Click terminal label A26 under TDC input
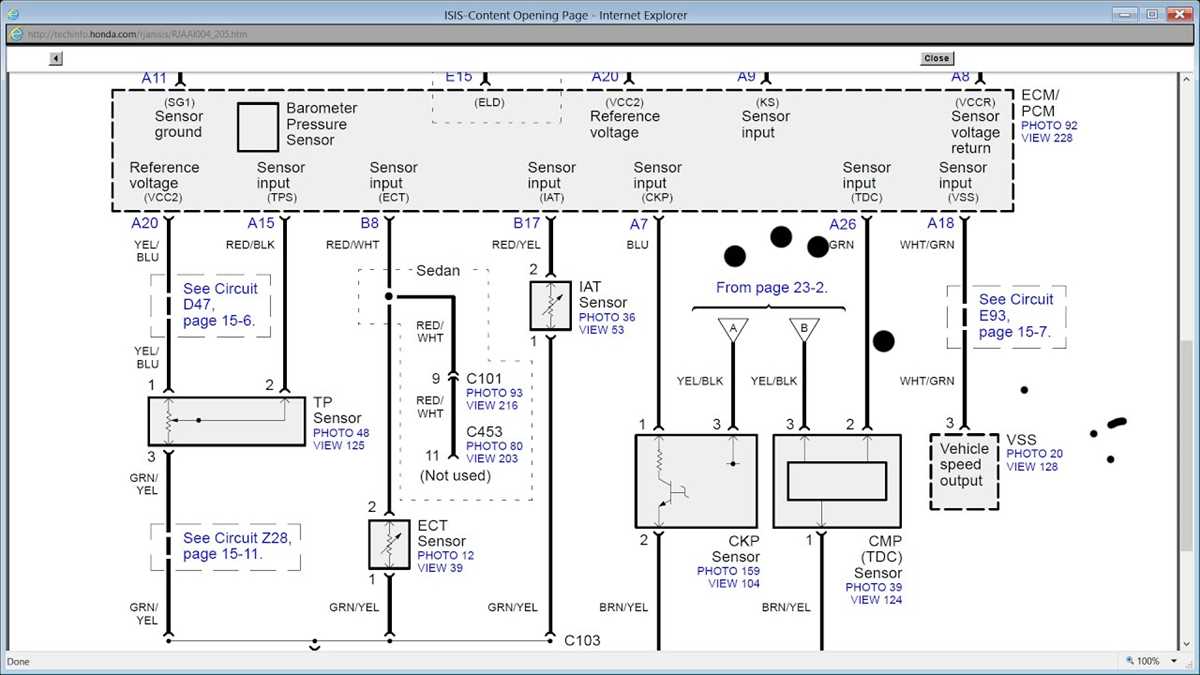 tap(843, 224)
